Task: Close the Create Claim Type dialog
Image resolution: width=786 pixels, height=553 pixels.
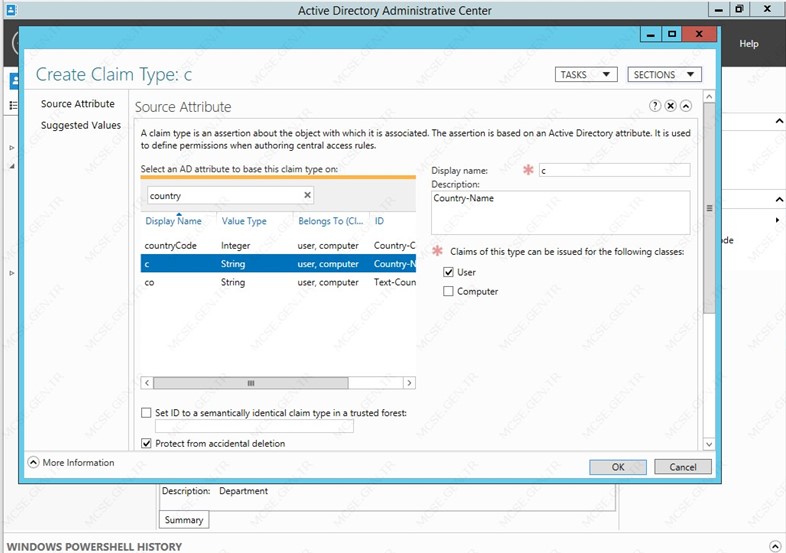Action: click(x=699, y=34)
